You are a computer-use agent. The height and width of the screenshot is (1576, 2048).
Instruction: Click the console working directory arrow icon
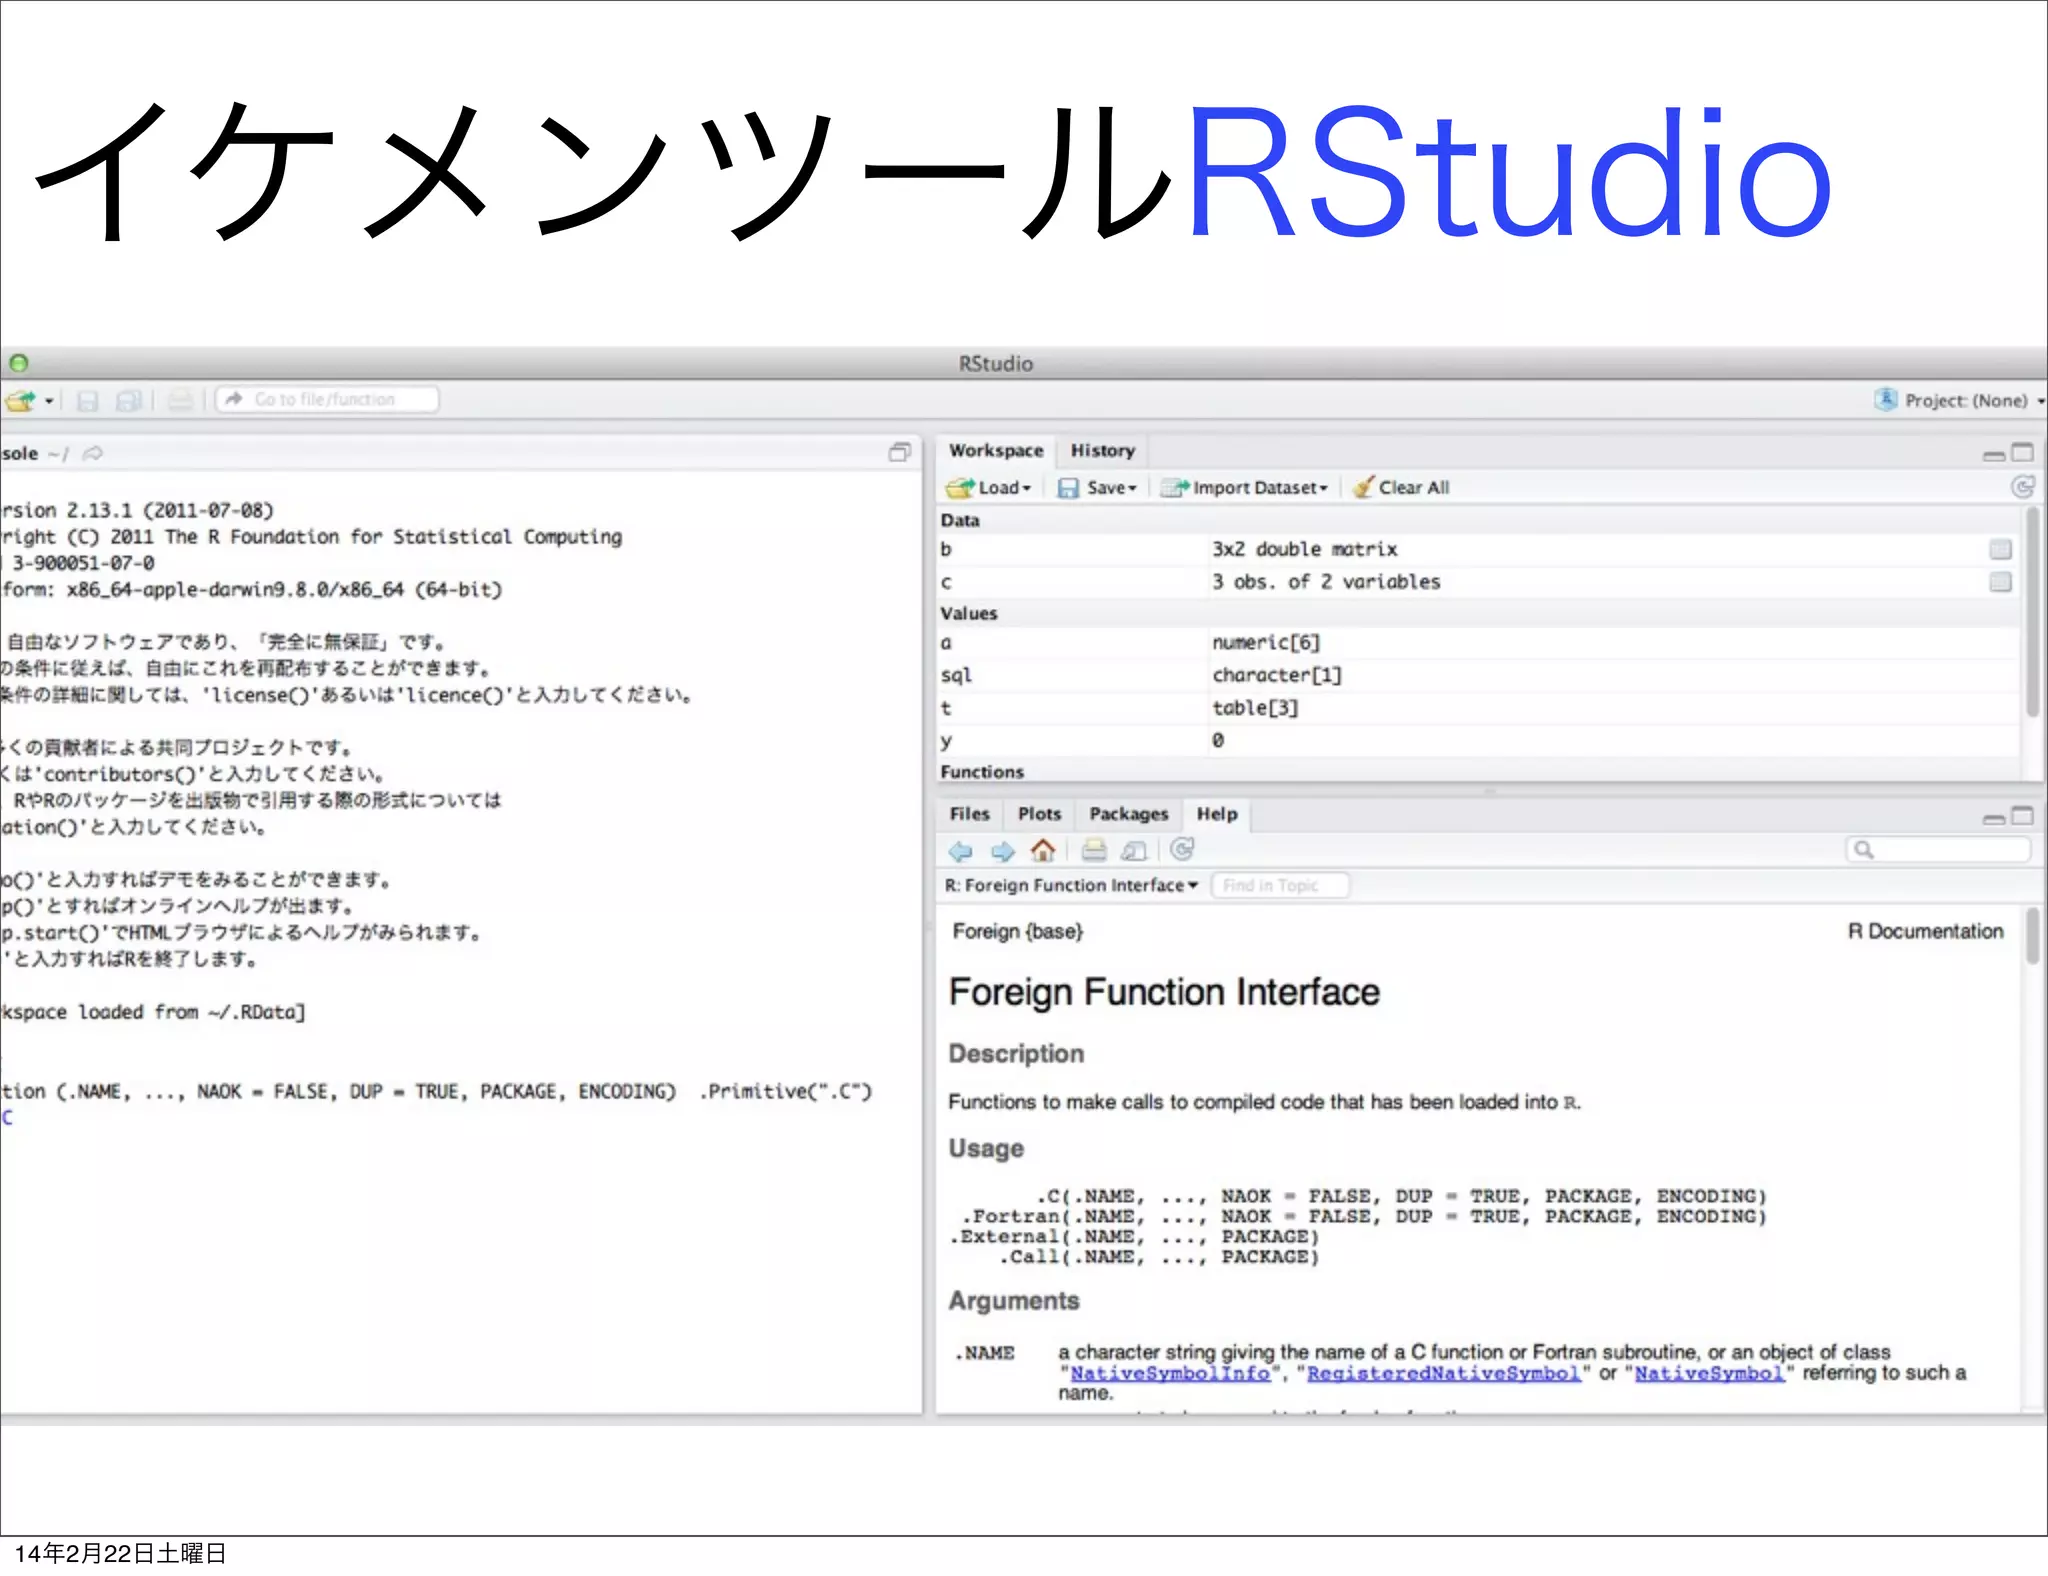(x=93, y=454)
